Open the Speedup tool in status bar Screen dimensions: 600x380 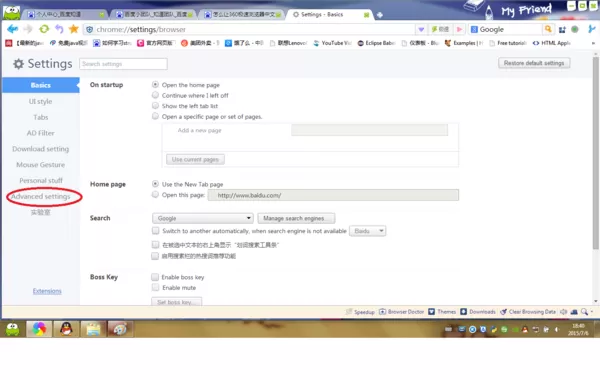360,312
